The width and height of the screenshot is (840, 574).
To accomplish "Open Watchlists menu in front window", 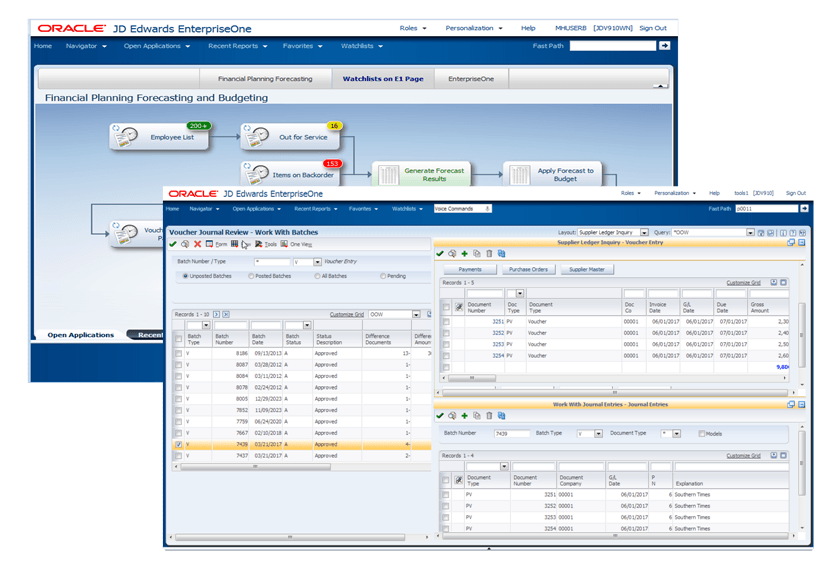I will (x=407, y=209).
